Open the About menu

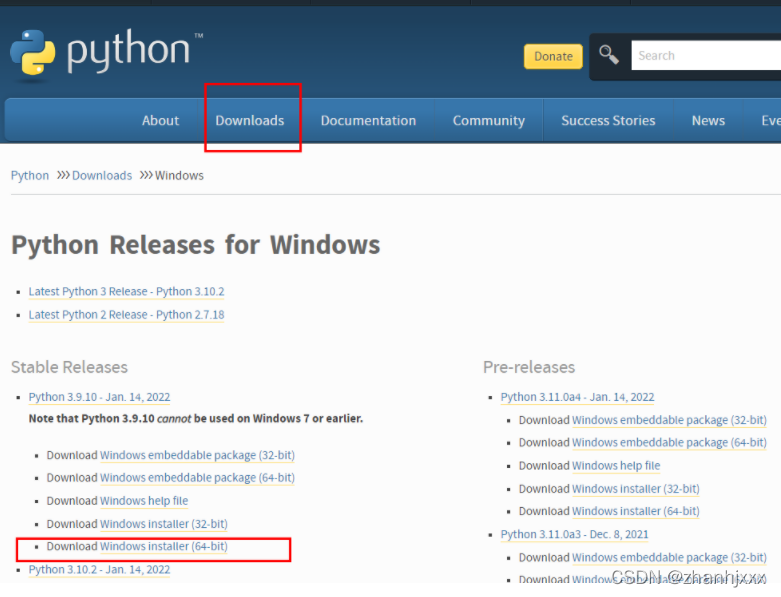(x=160, y=120)
